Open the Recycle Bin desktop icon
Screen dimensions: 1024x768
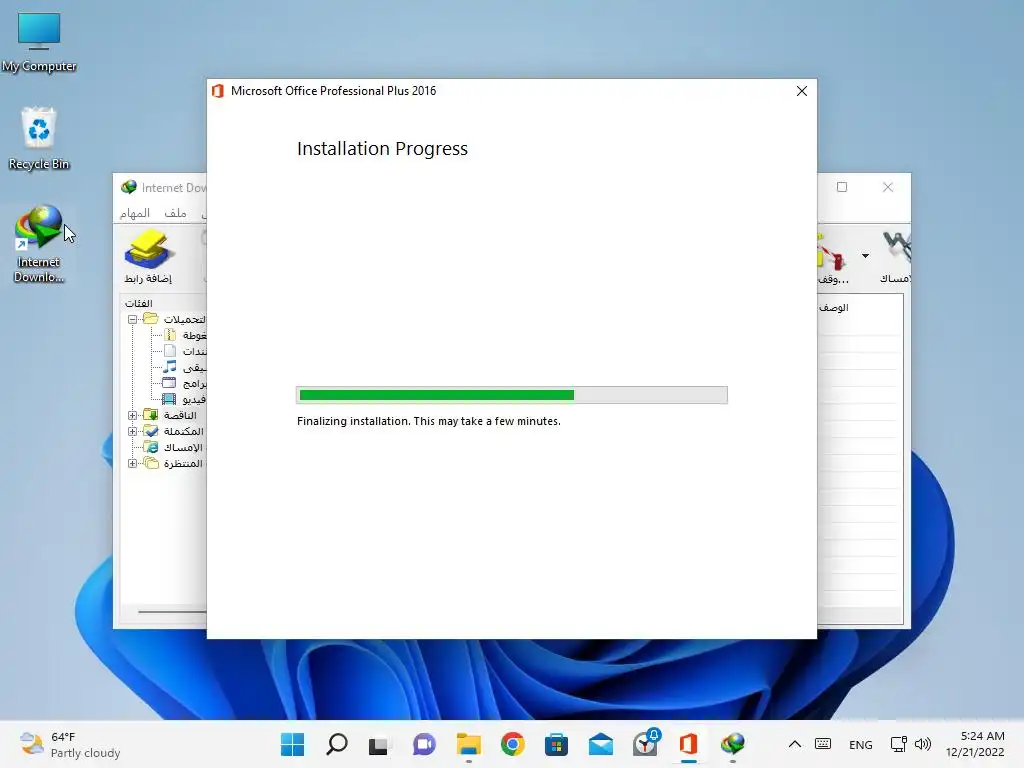coord(39,138)
